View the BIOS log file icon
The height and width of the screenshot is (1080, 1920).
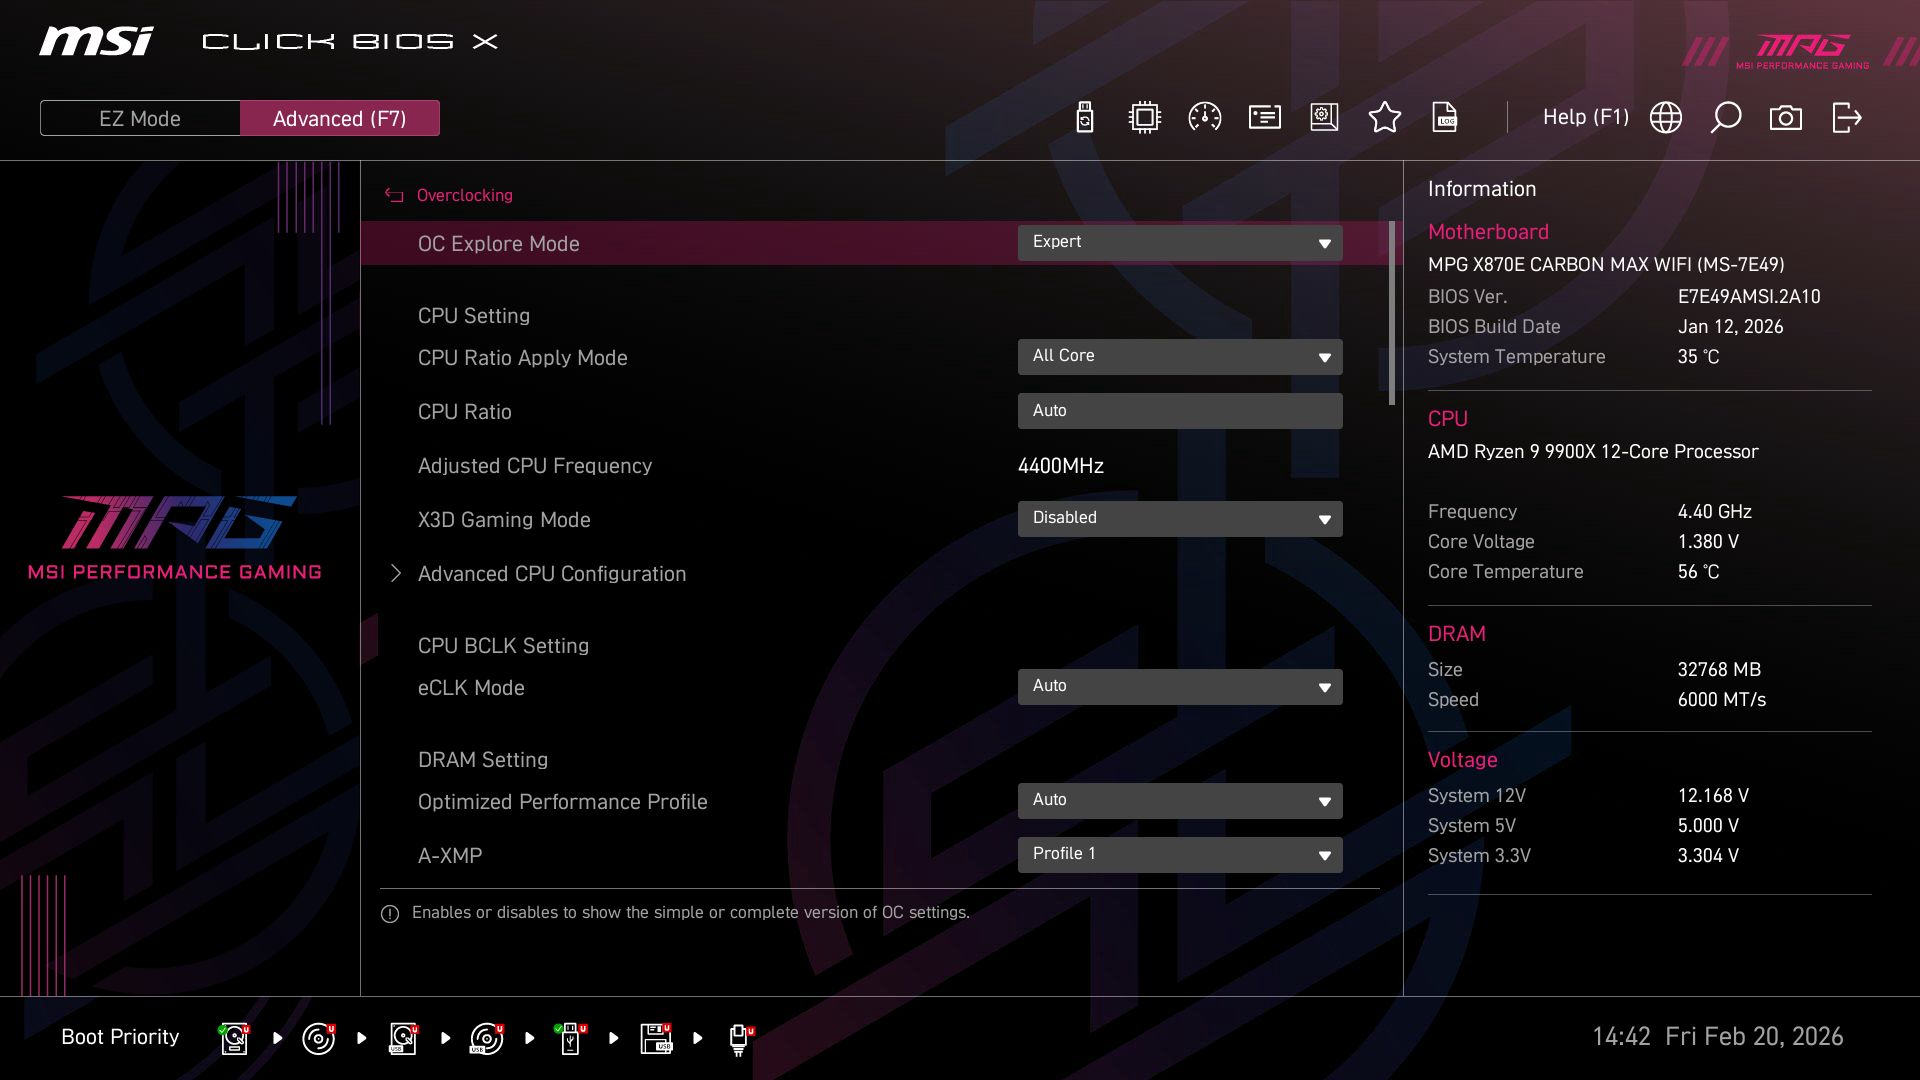click(x=1445, y=117)
